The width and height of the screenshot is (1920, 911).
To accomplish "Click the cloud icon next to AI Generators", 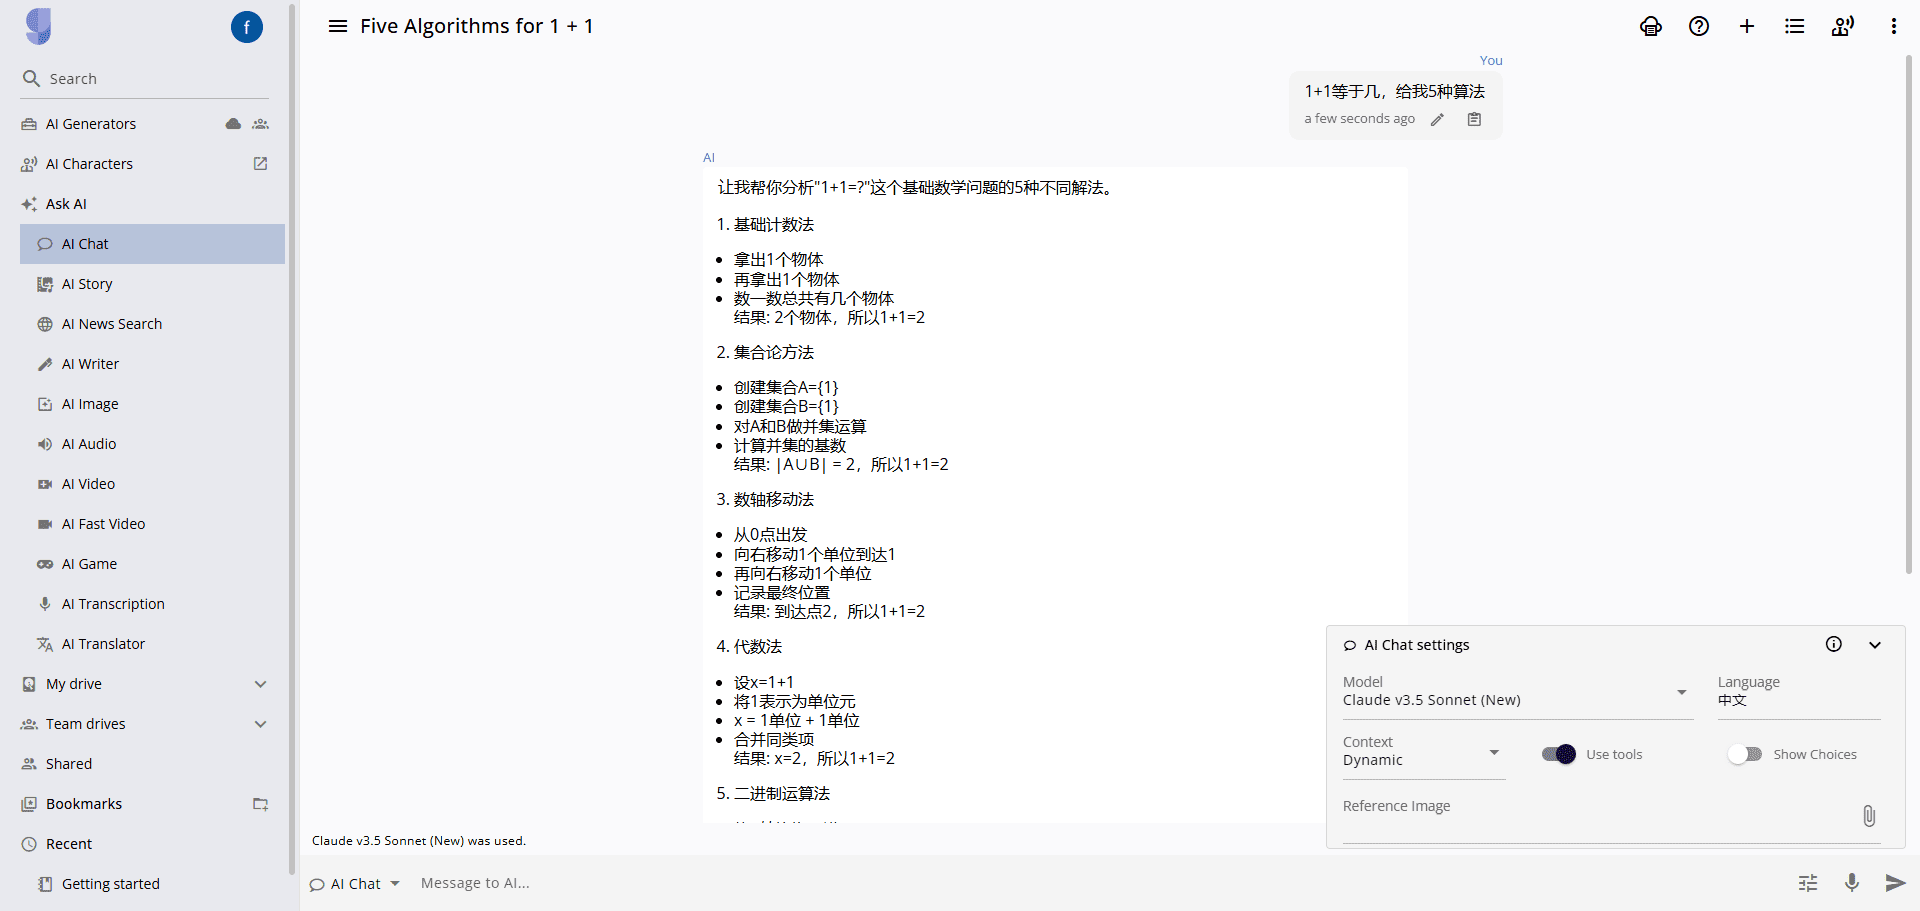I will click(x=233, y=124).
